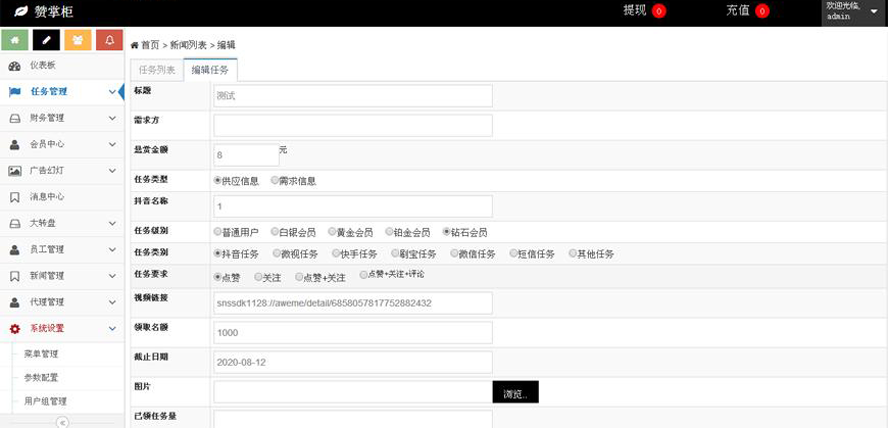
Task: Select 抖音任务 category radio
Action: (217, 254)
